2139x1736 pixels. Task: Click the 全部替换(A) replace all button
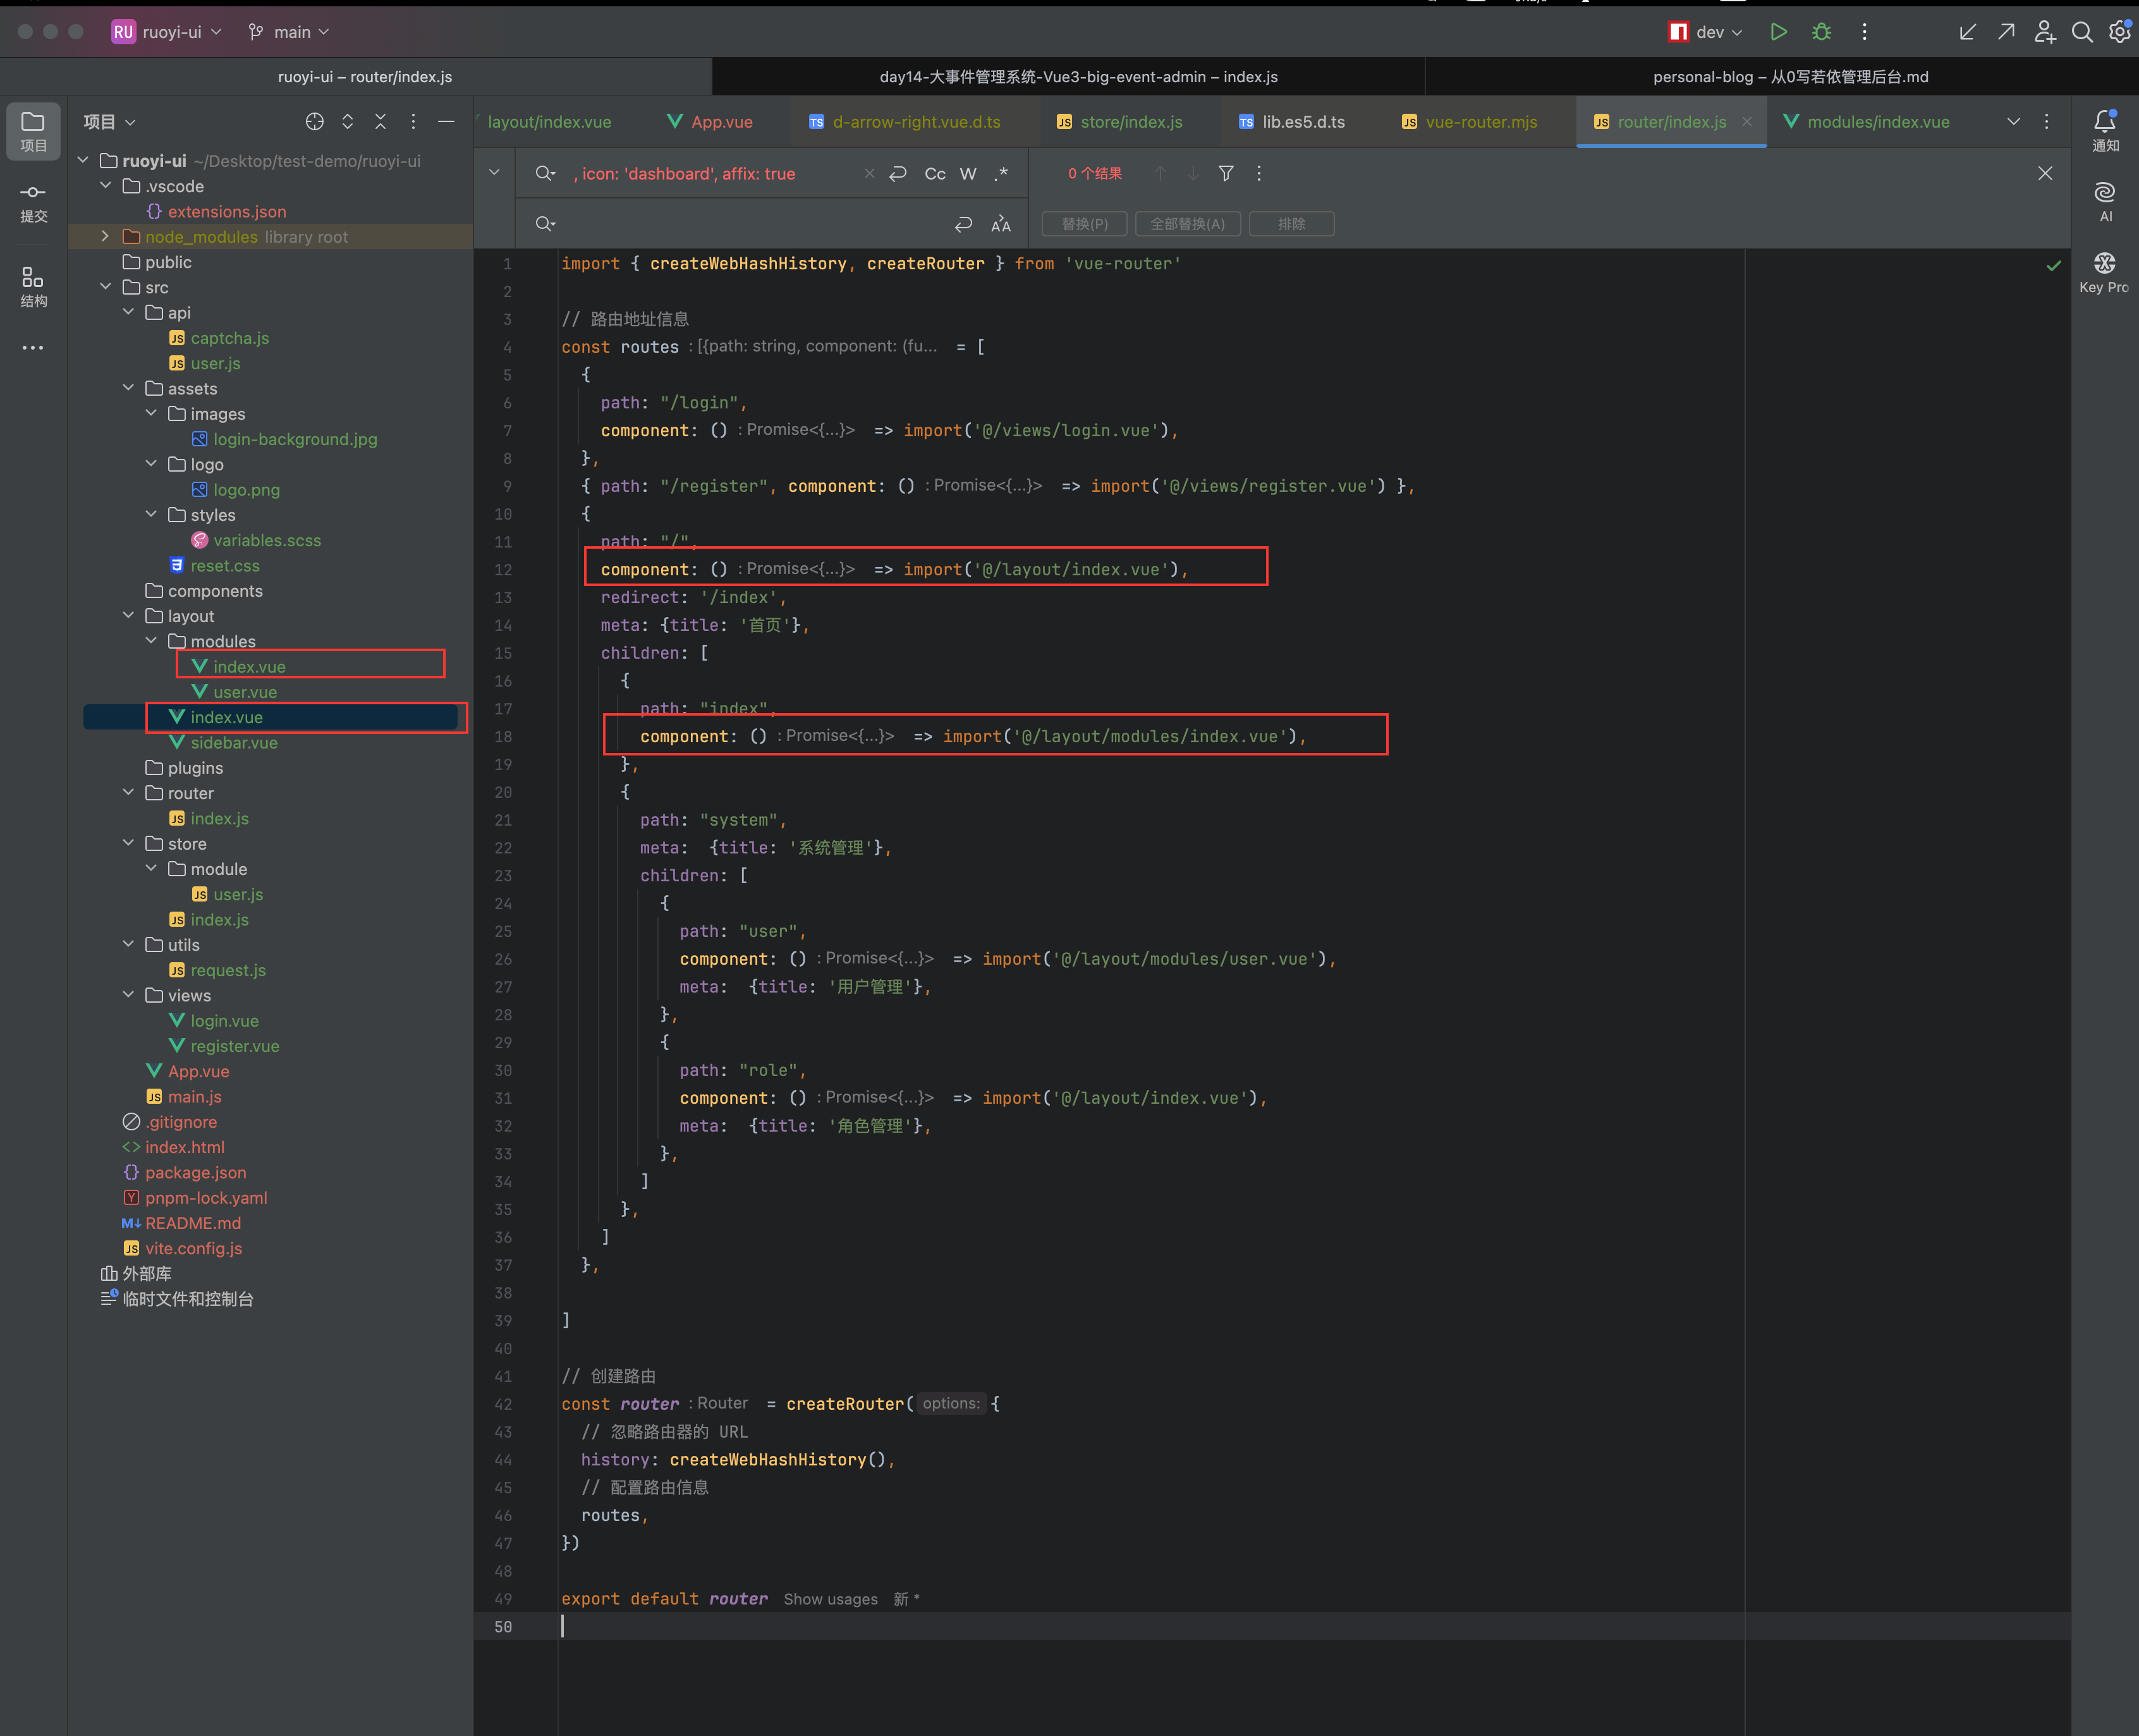click(1187, 224)
